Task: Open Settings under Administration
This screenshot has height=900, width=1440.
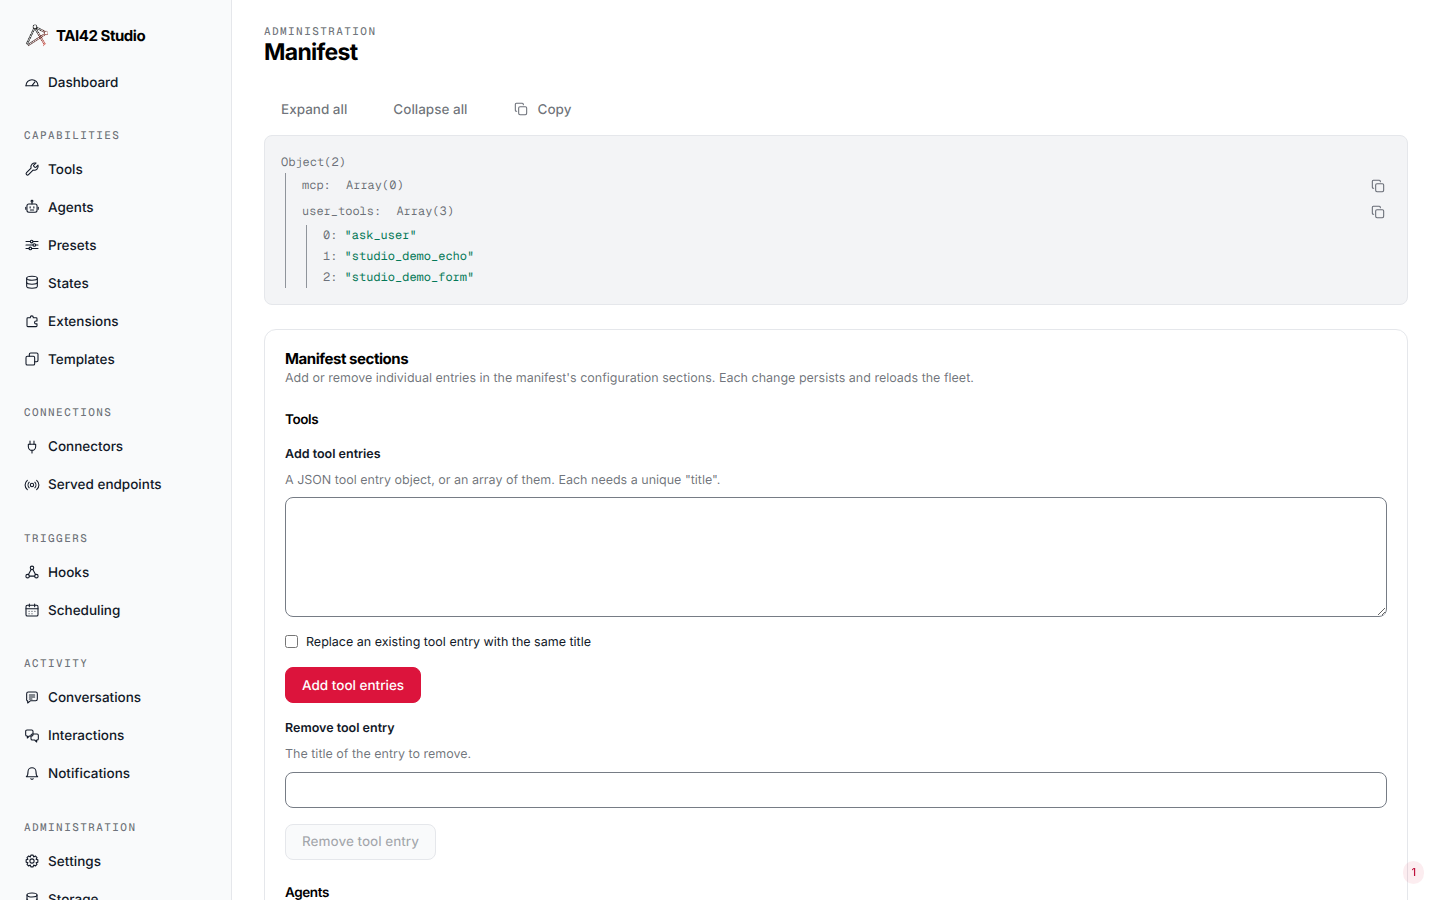Action: coord(74,861)
